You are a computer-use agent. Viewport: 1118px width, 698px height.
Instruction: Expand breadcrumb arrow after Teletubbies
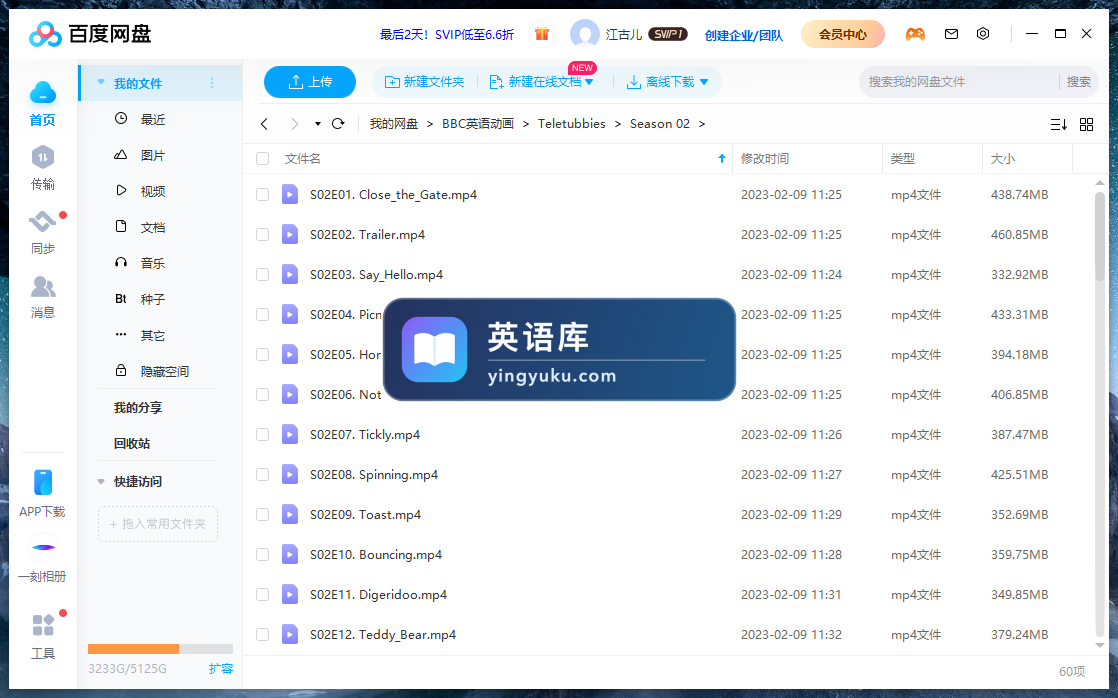[617, 124]
